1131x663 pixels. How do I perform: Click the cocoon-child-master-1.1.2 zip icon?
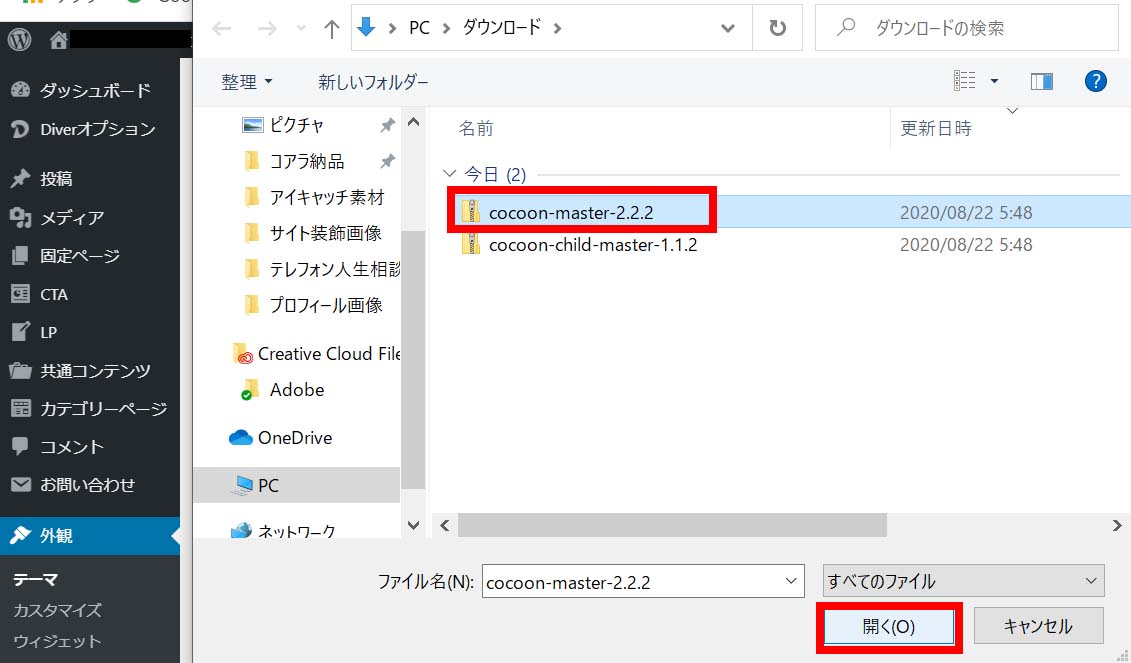pos(471,245)
